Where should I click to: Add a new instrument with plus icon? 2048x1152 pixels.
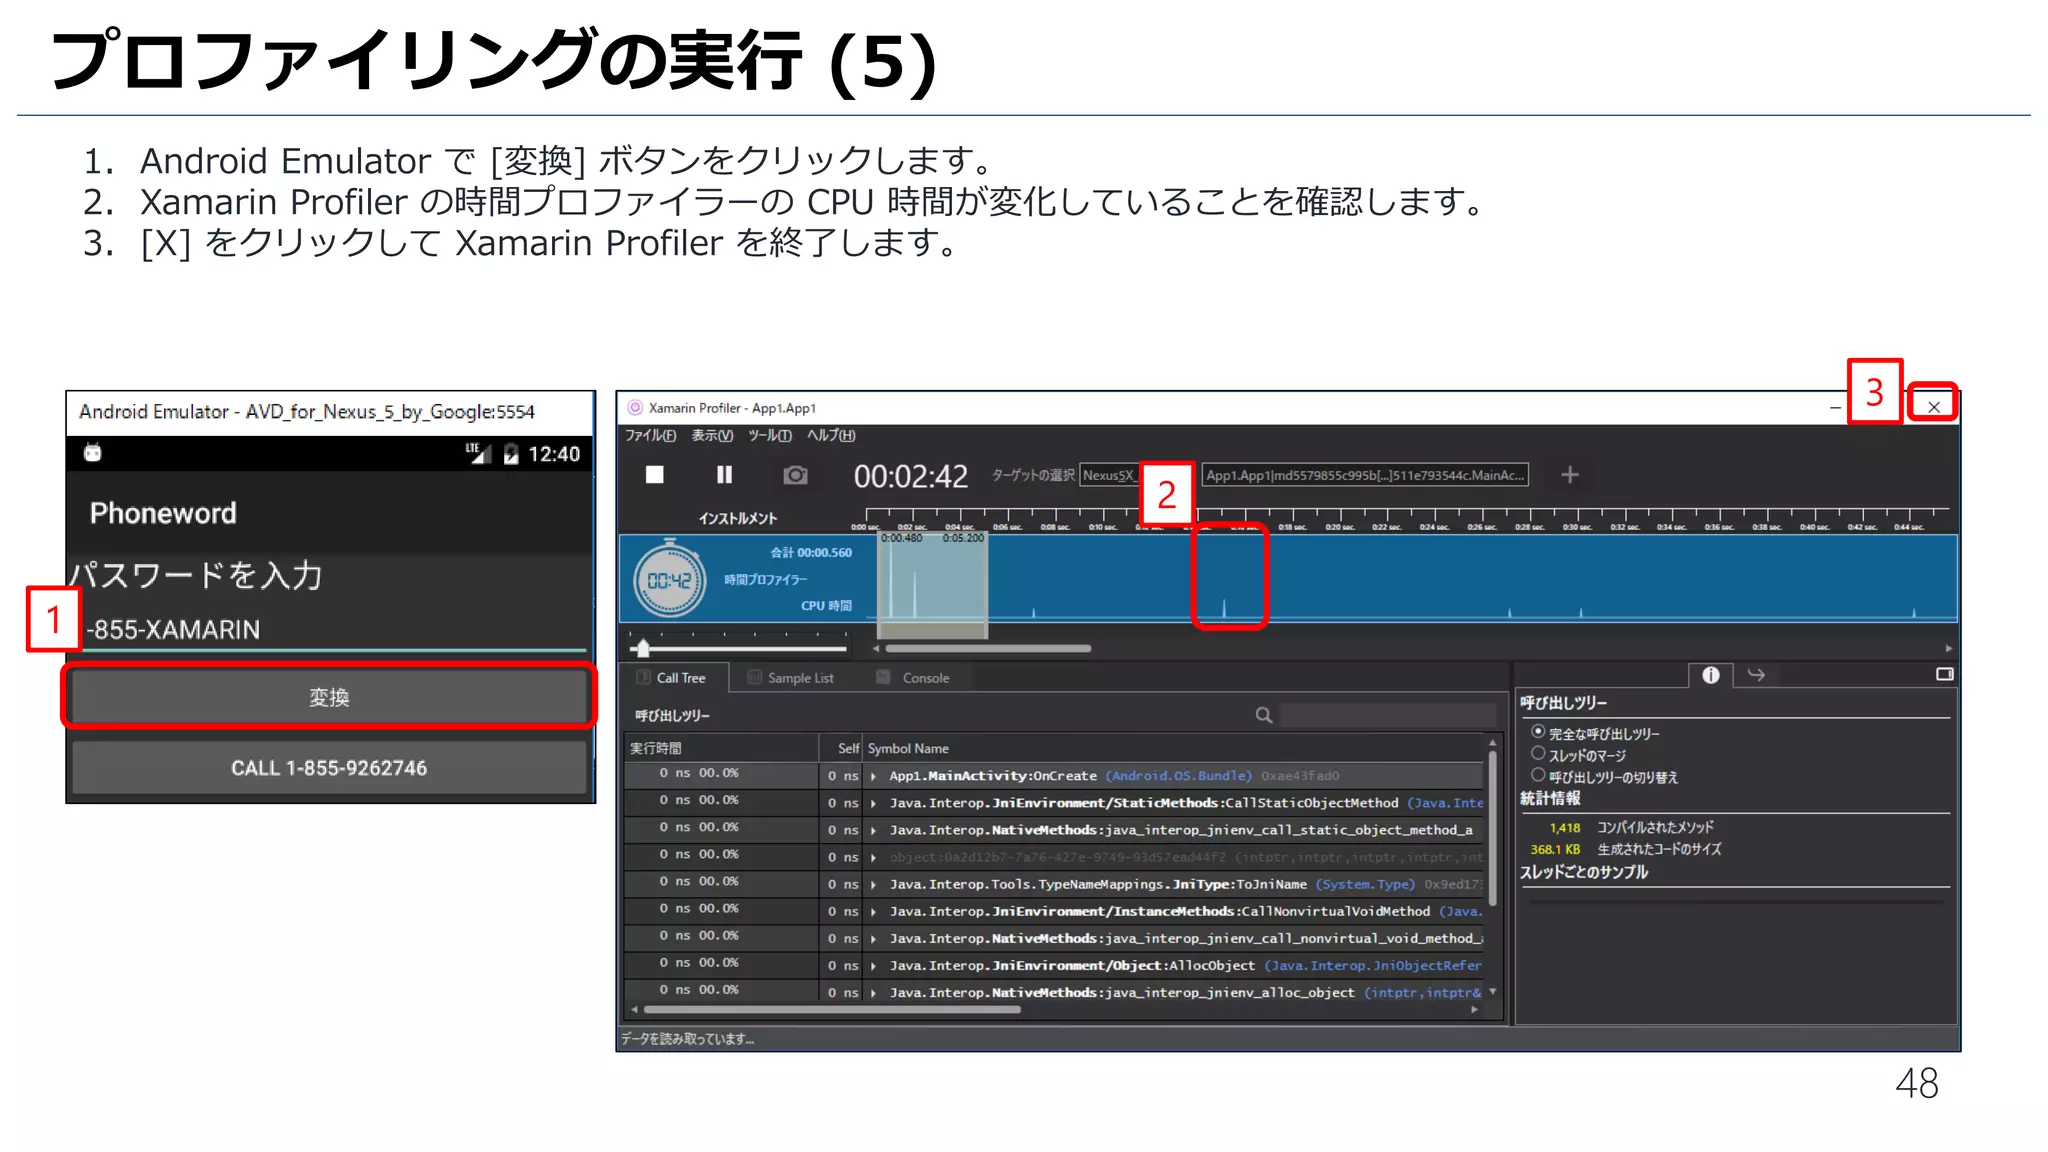(1570, 475)
